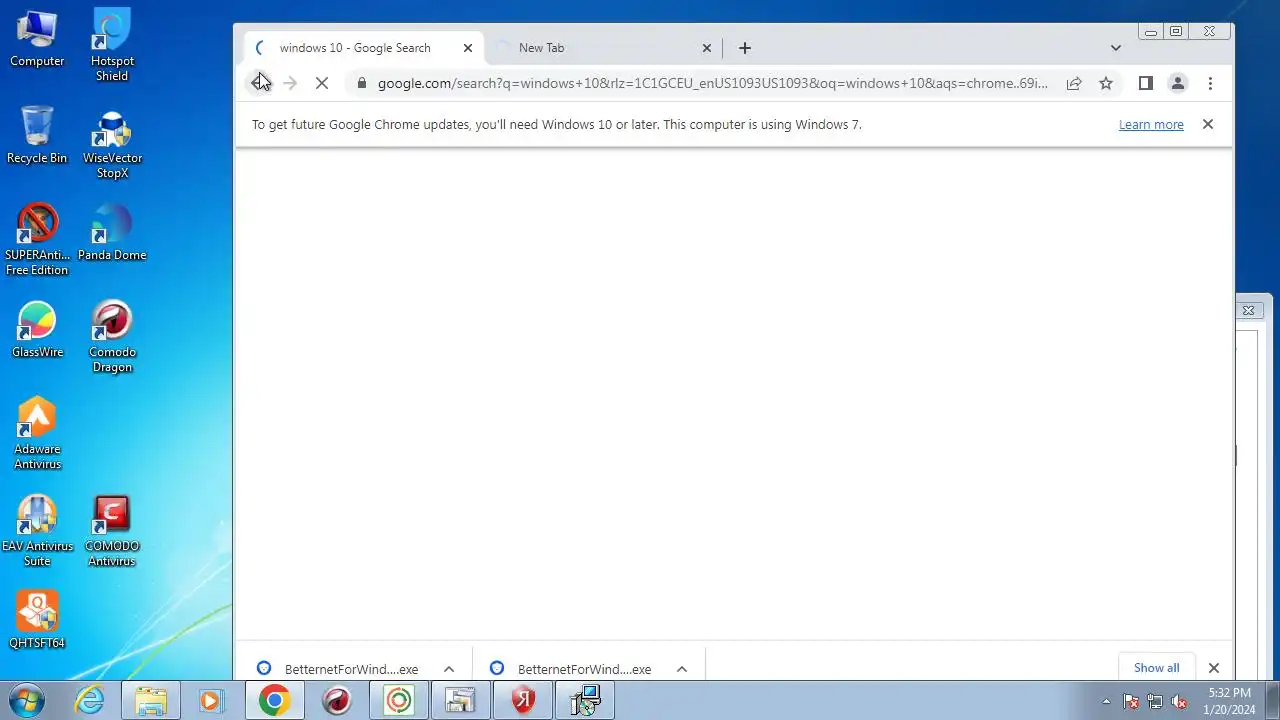Read the Windows 7 update warning text
Screen dimensions: 1280x720
[556, 125]
